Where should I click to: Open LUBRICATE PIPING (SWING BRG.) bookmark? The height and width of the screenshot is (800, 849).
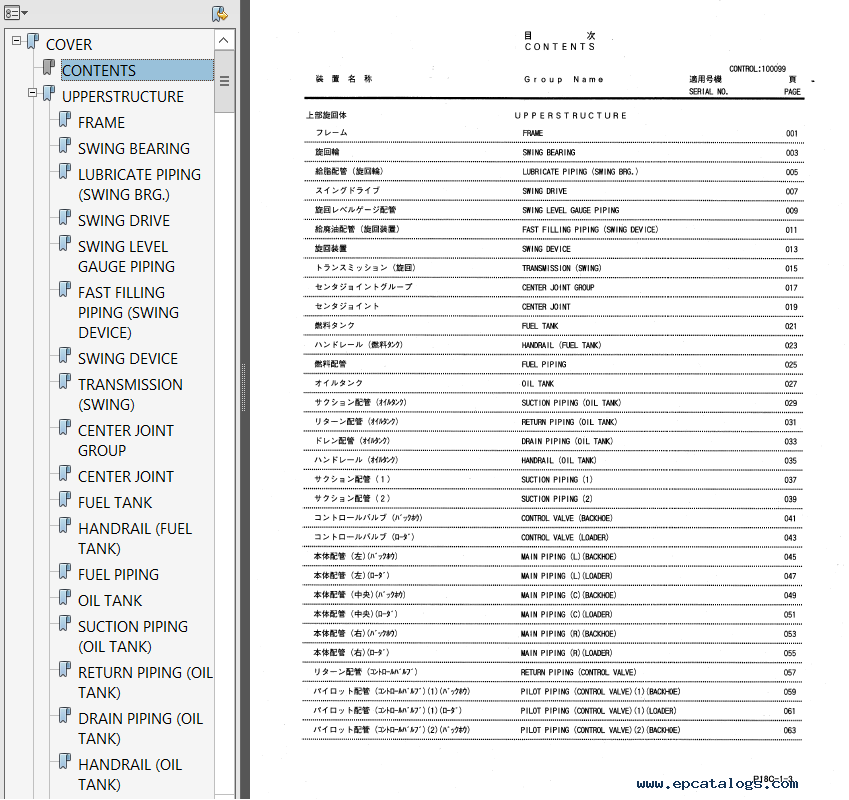click(139, 185)
